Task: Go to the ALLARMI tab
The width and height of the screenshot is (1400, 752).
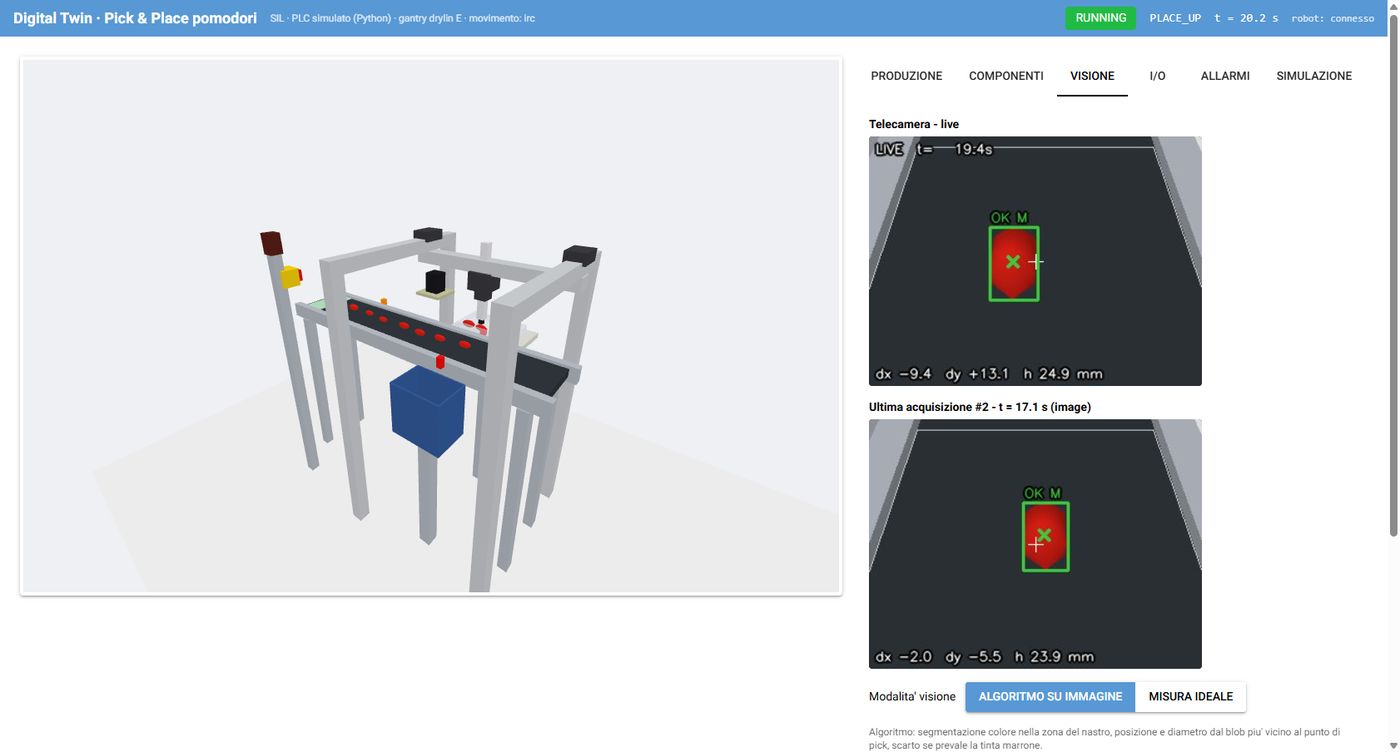Action: tap(1225, 76)
